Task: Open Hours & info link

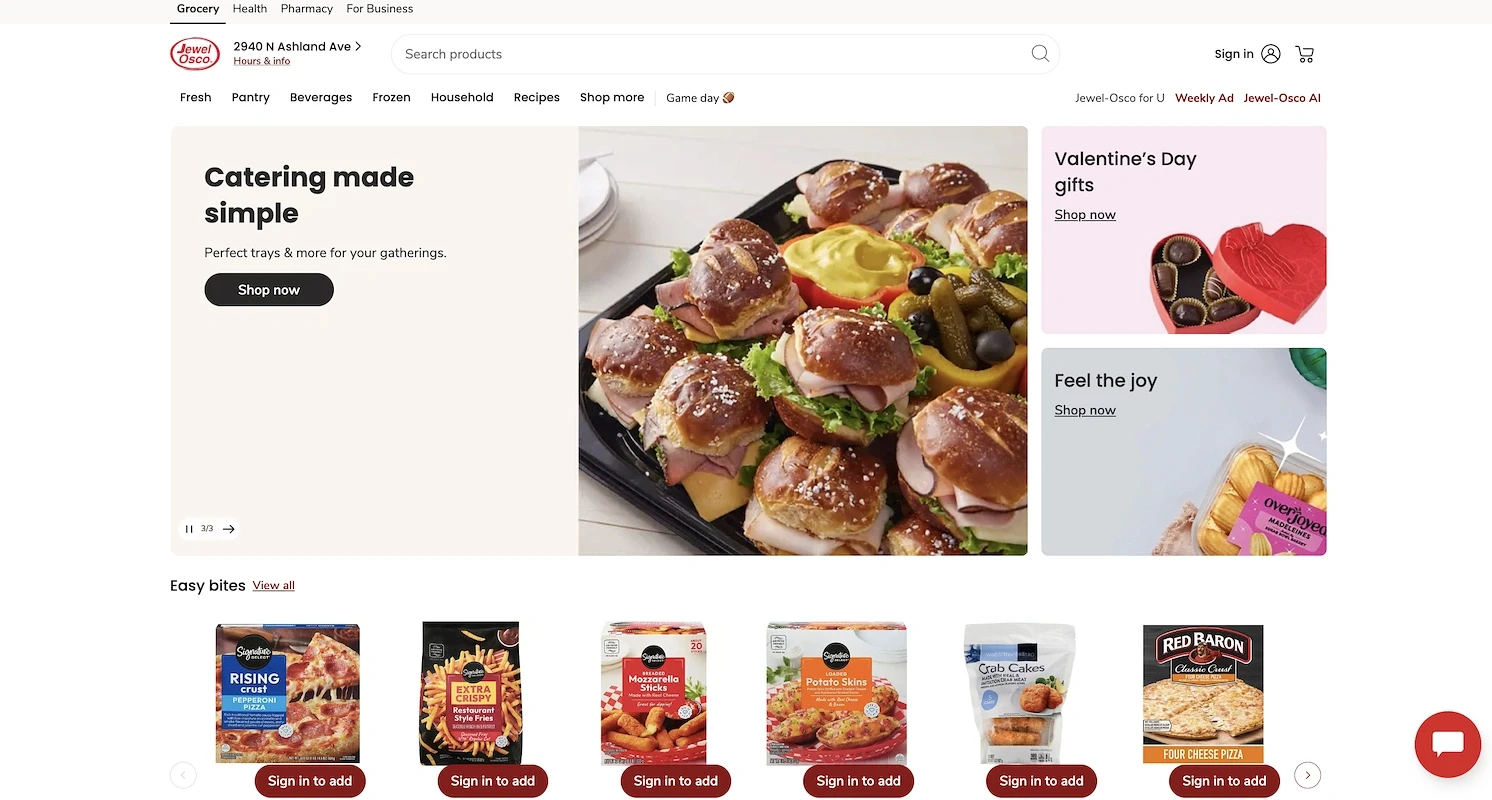Action: tap(262, 61)
